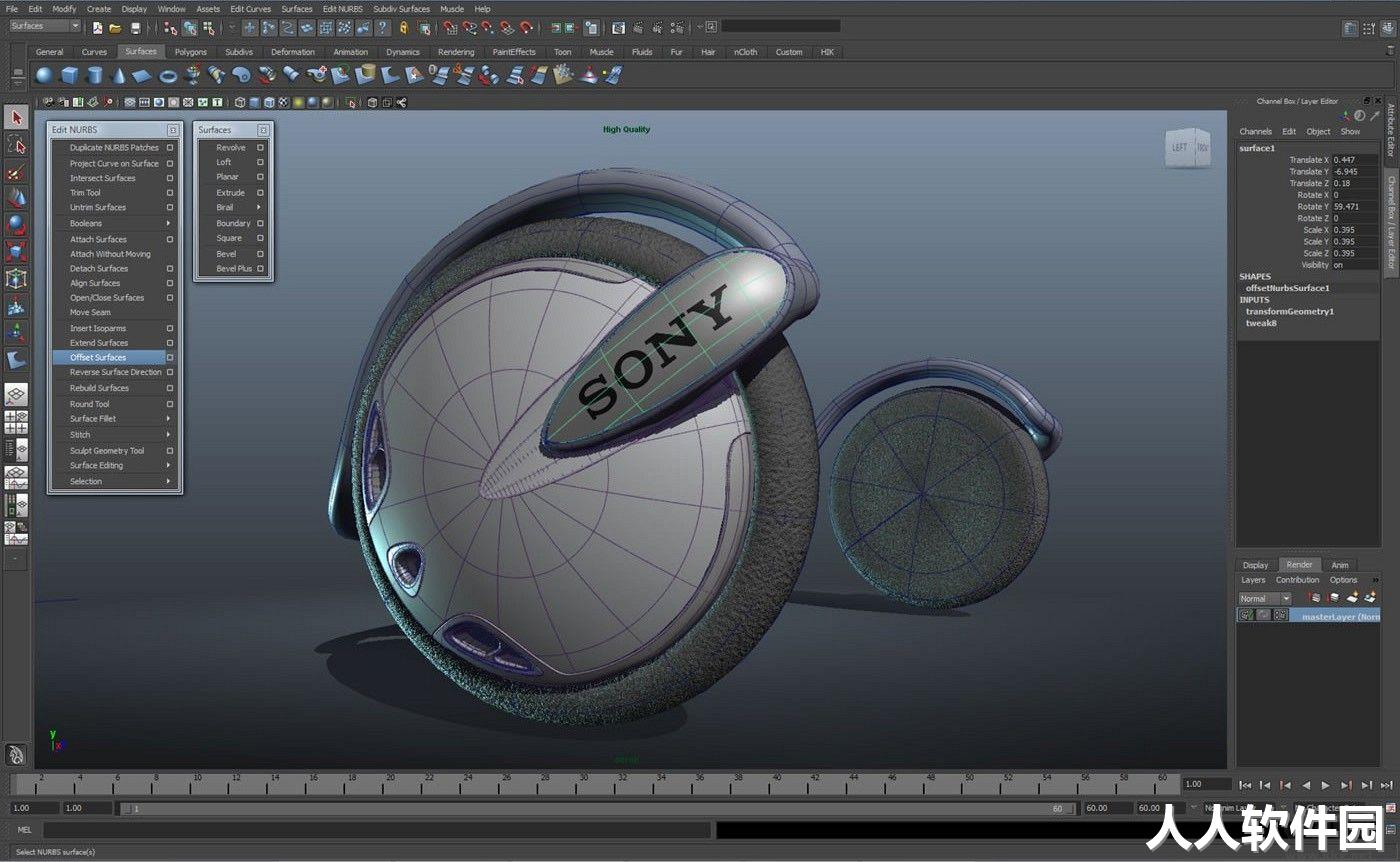Toggle X-ray display in panel toolbar
This screenshot has width=1400, height=862.
(x=372, y=102)
